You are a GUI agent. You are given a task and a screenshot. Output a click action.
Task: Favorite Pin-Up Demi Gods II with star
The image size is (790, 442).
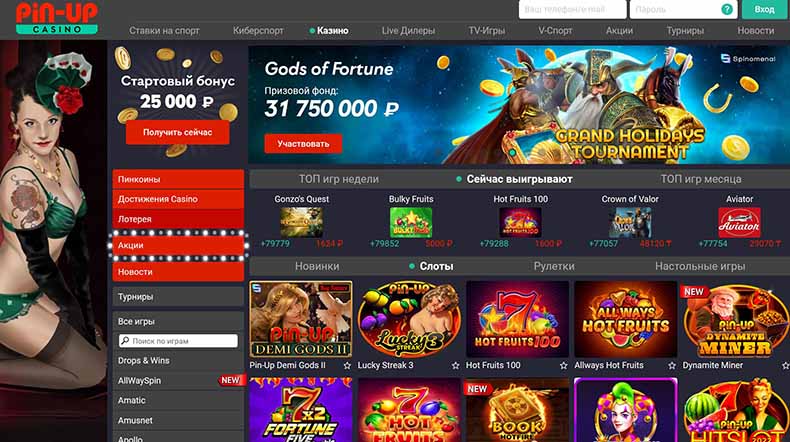pos(347,365)
